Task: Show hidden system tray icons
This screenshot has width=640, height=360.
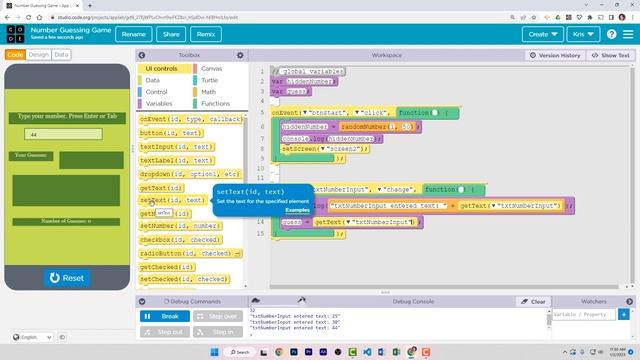Action: (x=565, y=352)
